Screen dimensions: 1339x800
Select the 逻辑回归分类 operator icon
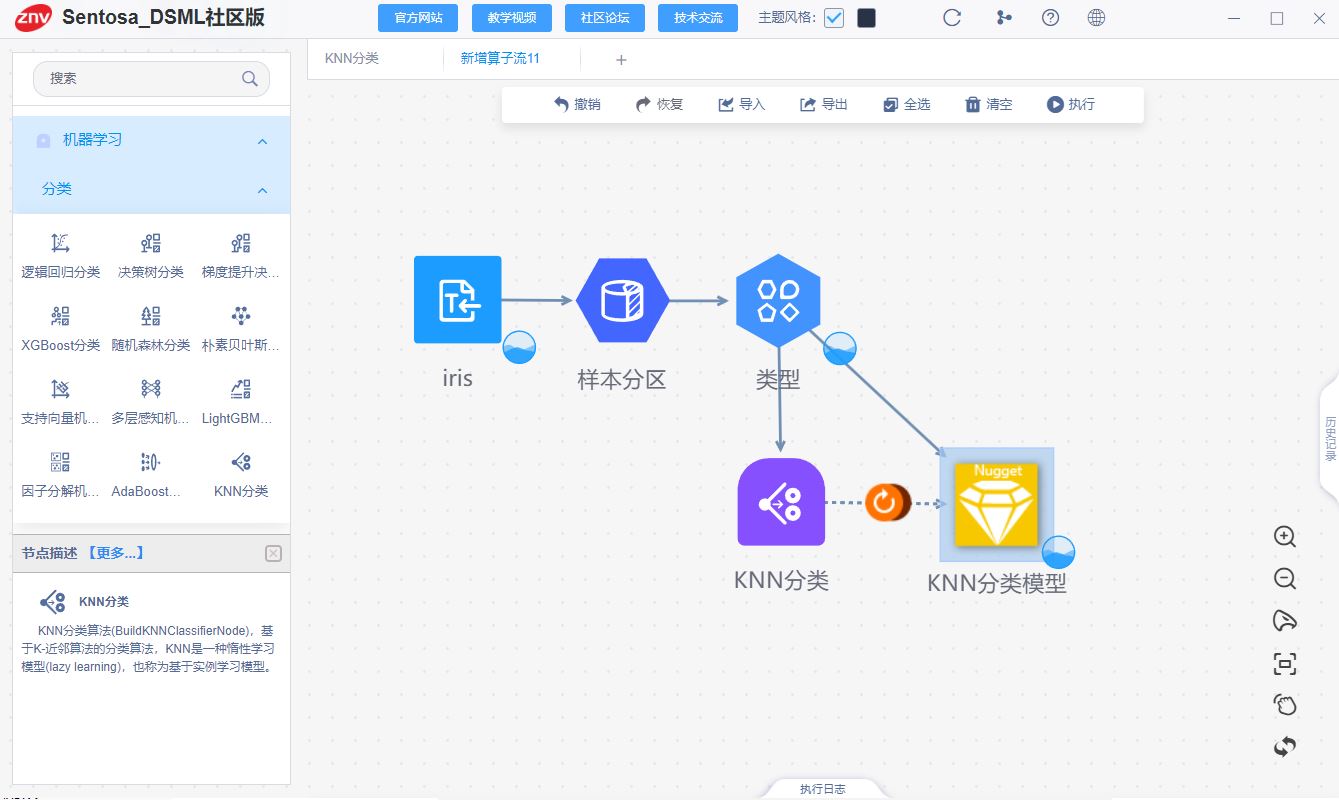[x=60, y=243]
